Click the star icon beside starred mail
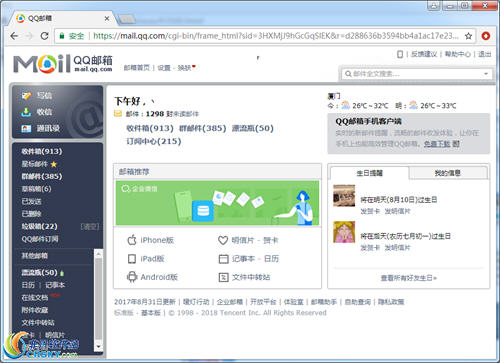The width and height of the screenshot is (500, 363). (x=54, y=164)
